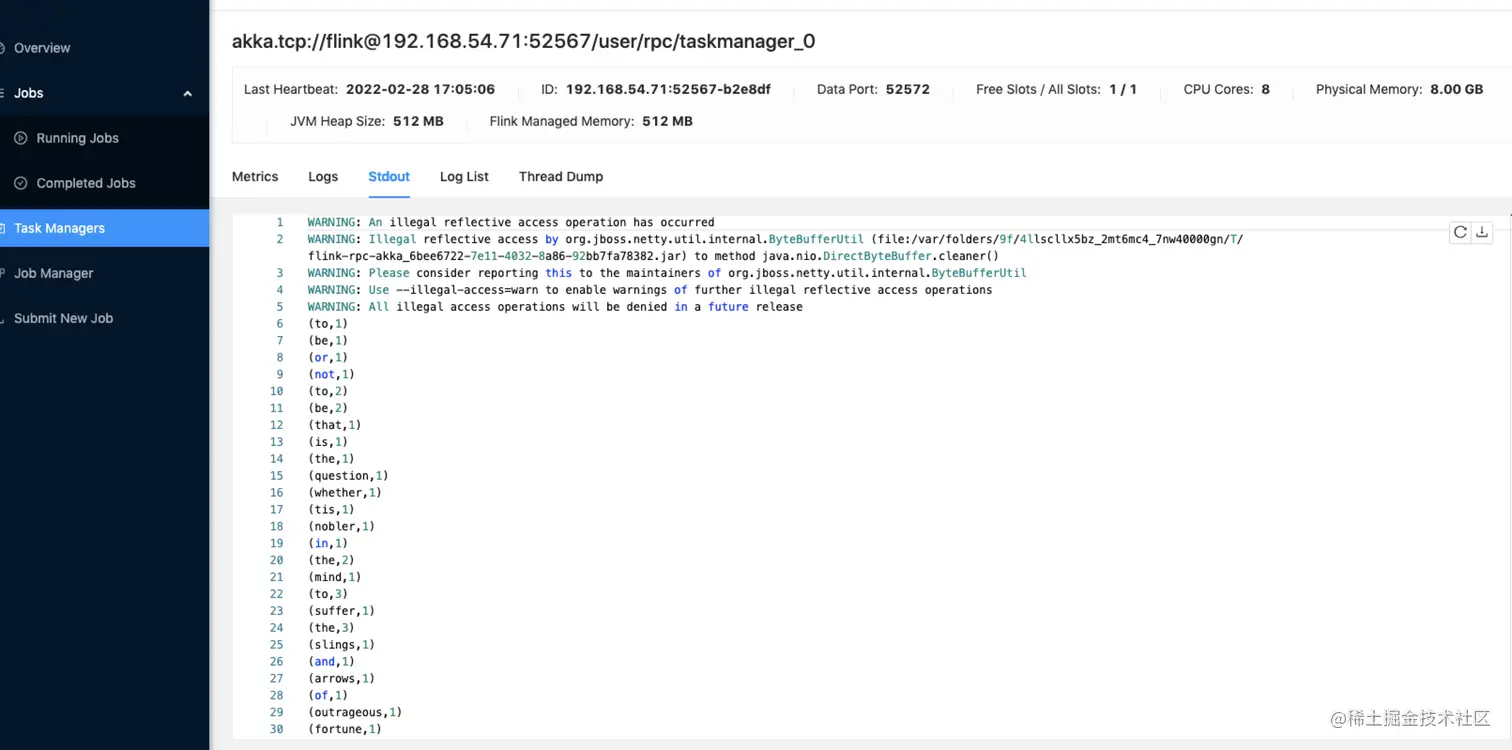Click the '(tis,1)' output line
Viewport: 1512px width, 750px height.
331,510
